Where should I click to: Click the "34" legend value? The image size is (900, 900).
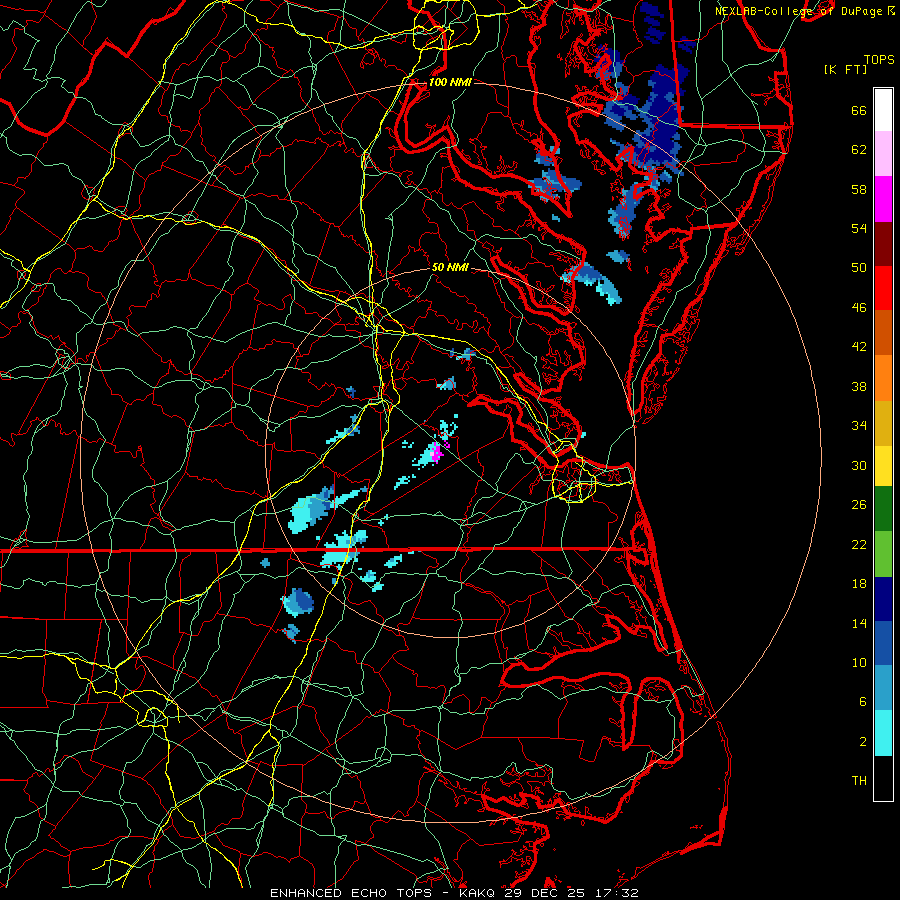point(859,426)
